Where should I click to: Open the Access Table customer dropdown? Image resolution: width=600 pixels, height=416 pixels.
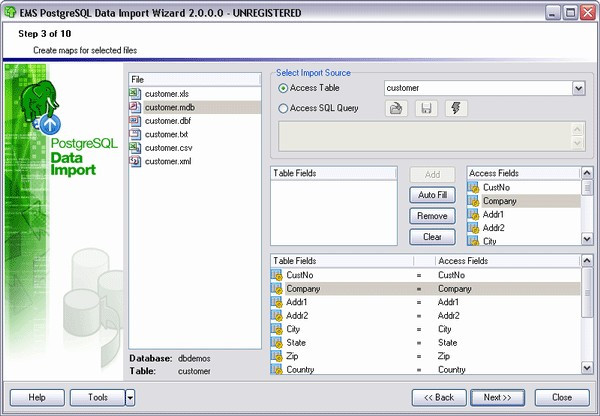(579, 88)
